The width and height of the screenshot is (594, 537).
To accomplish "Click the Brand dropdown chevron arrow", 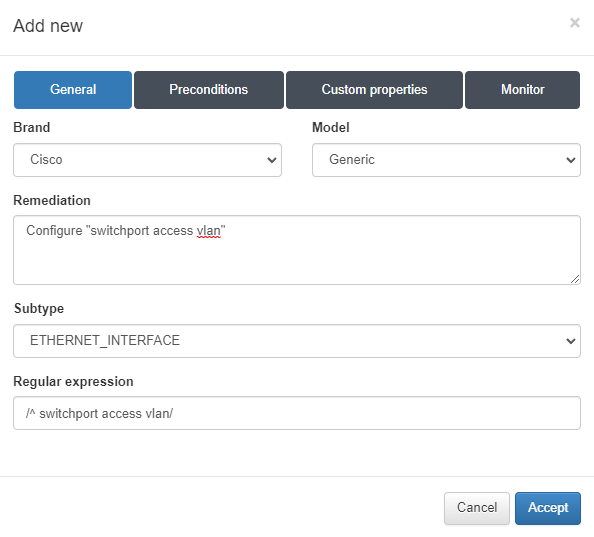I will (x=272, y=160).
